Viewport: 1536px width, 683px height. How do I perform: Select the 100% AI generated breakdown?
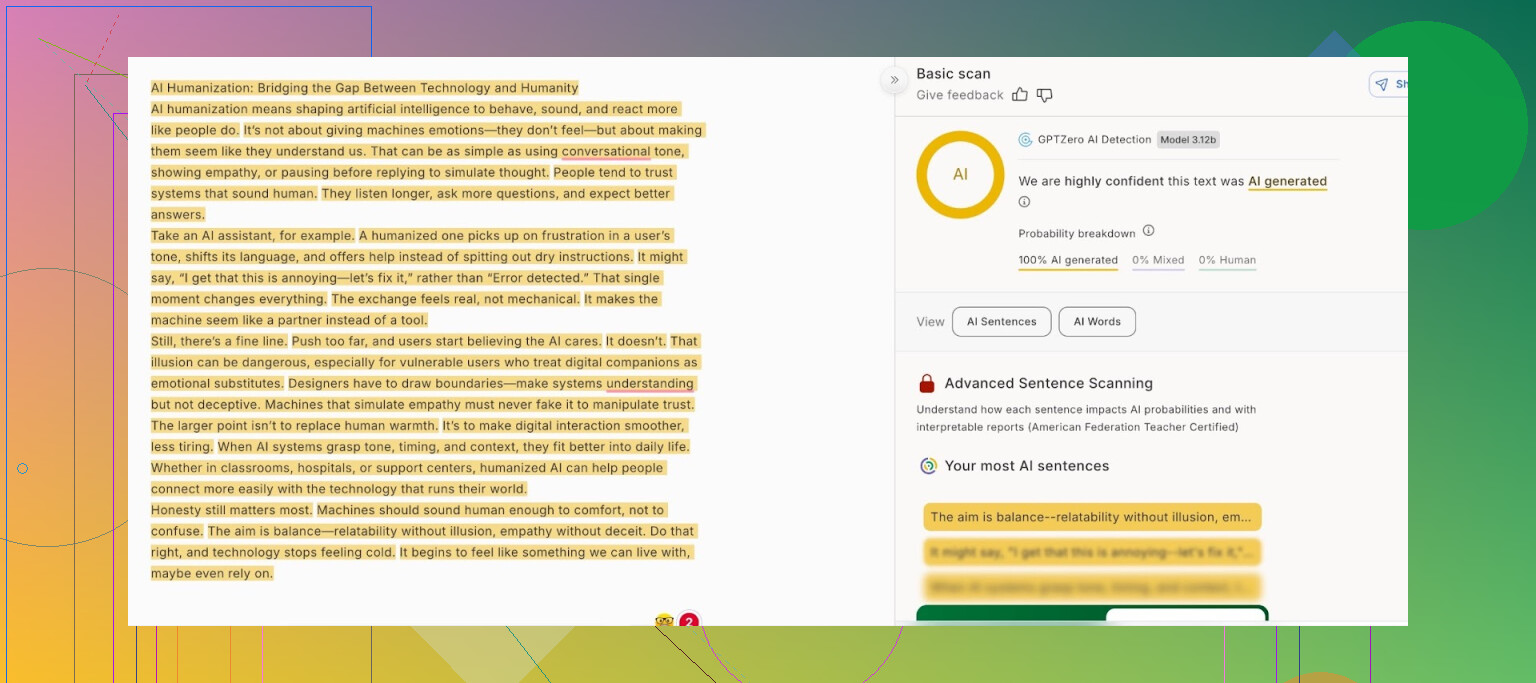coord(1068,260)
